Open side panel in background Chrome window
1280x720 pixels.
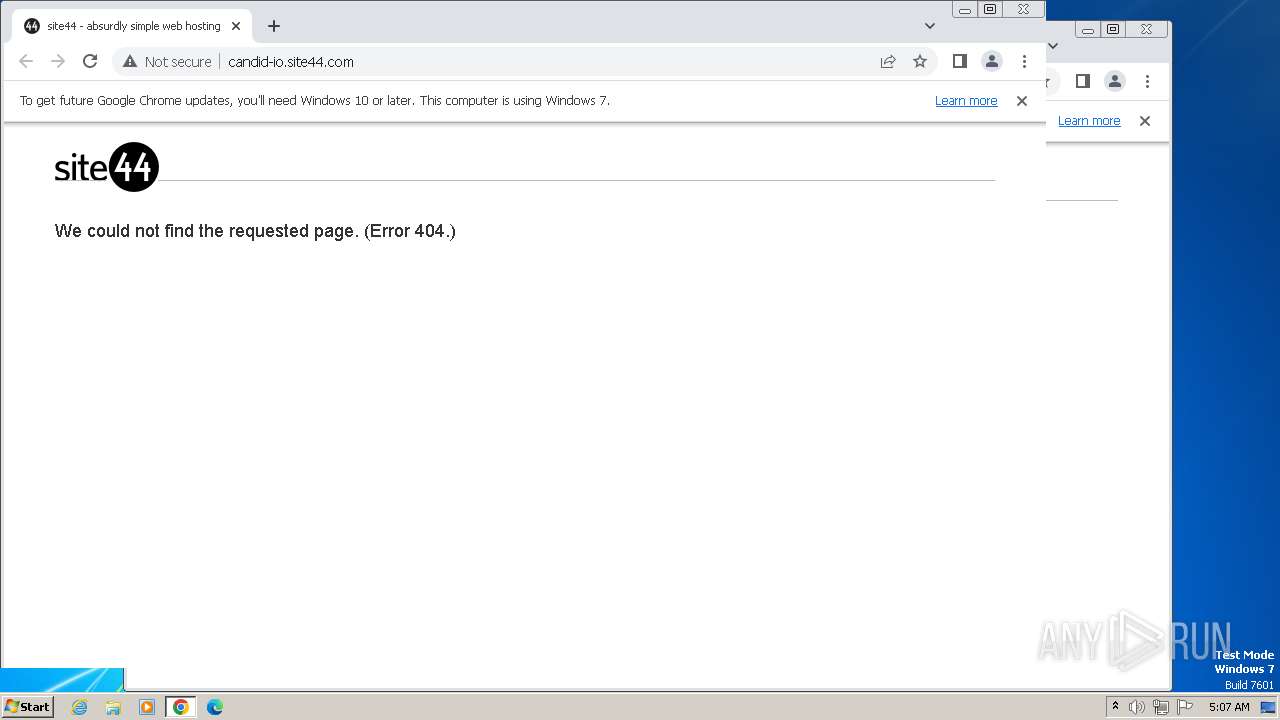tap(1083, 81)
